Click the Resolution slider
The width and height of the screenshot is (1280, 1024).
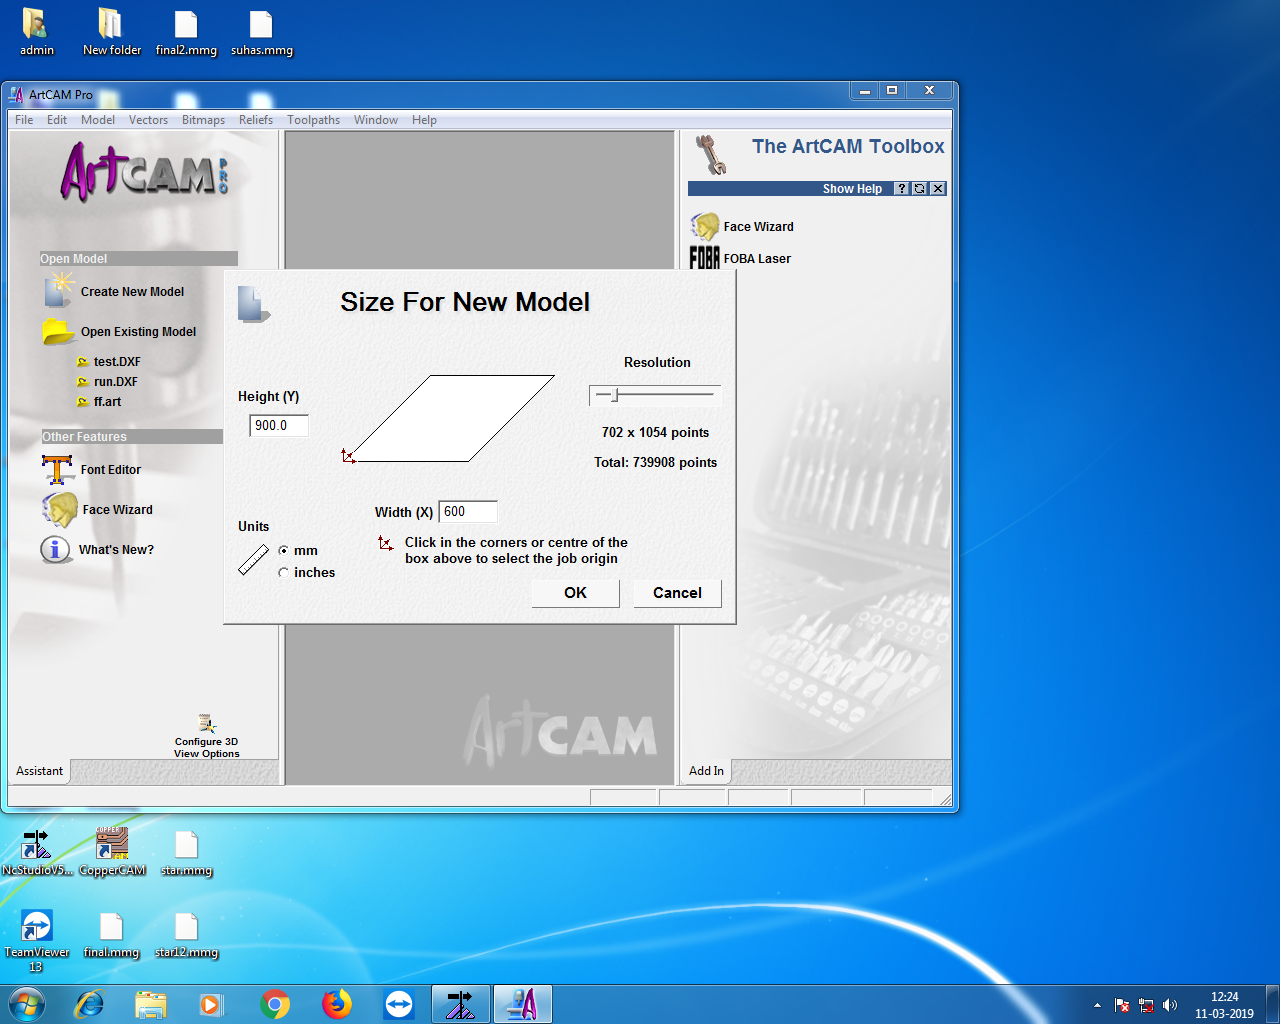[x=655, y=395]
